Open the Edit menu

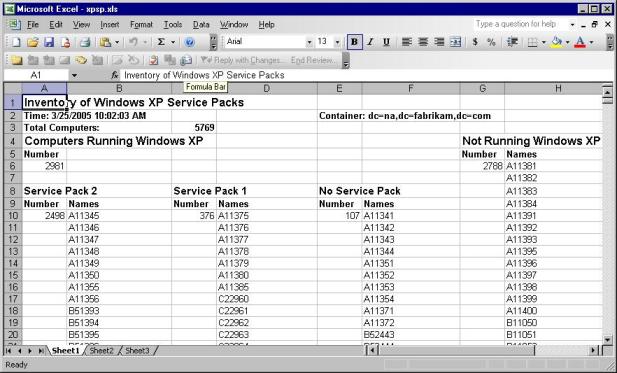(56, 24)
